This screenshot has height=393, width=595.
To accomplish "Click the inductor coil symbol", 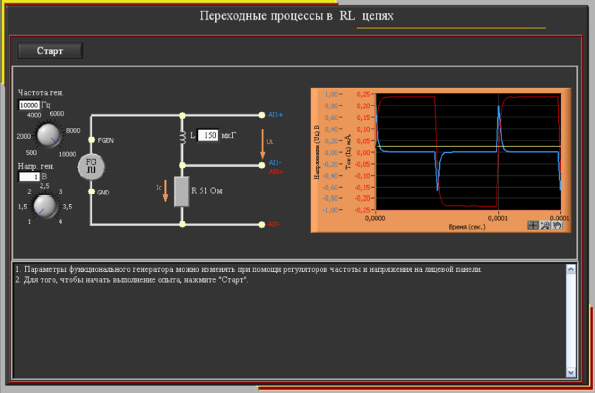I will [x=183, y=137].
